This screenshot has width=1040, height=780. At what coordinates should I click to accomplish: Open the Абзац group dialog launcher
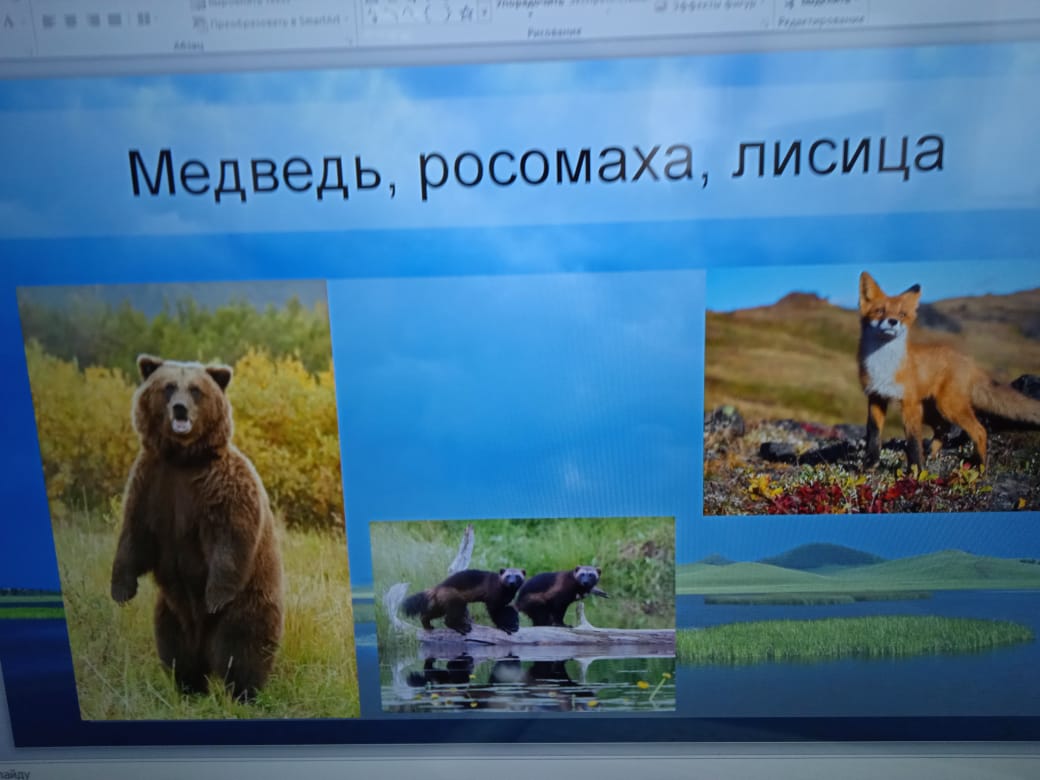coord(349,43)
